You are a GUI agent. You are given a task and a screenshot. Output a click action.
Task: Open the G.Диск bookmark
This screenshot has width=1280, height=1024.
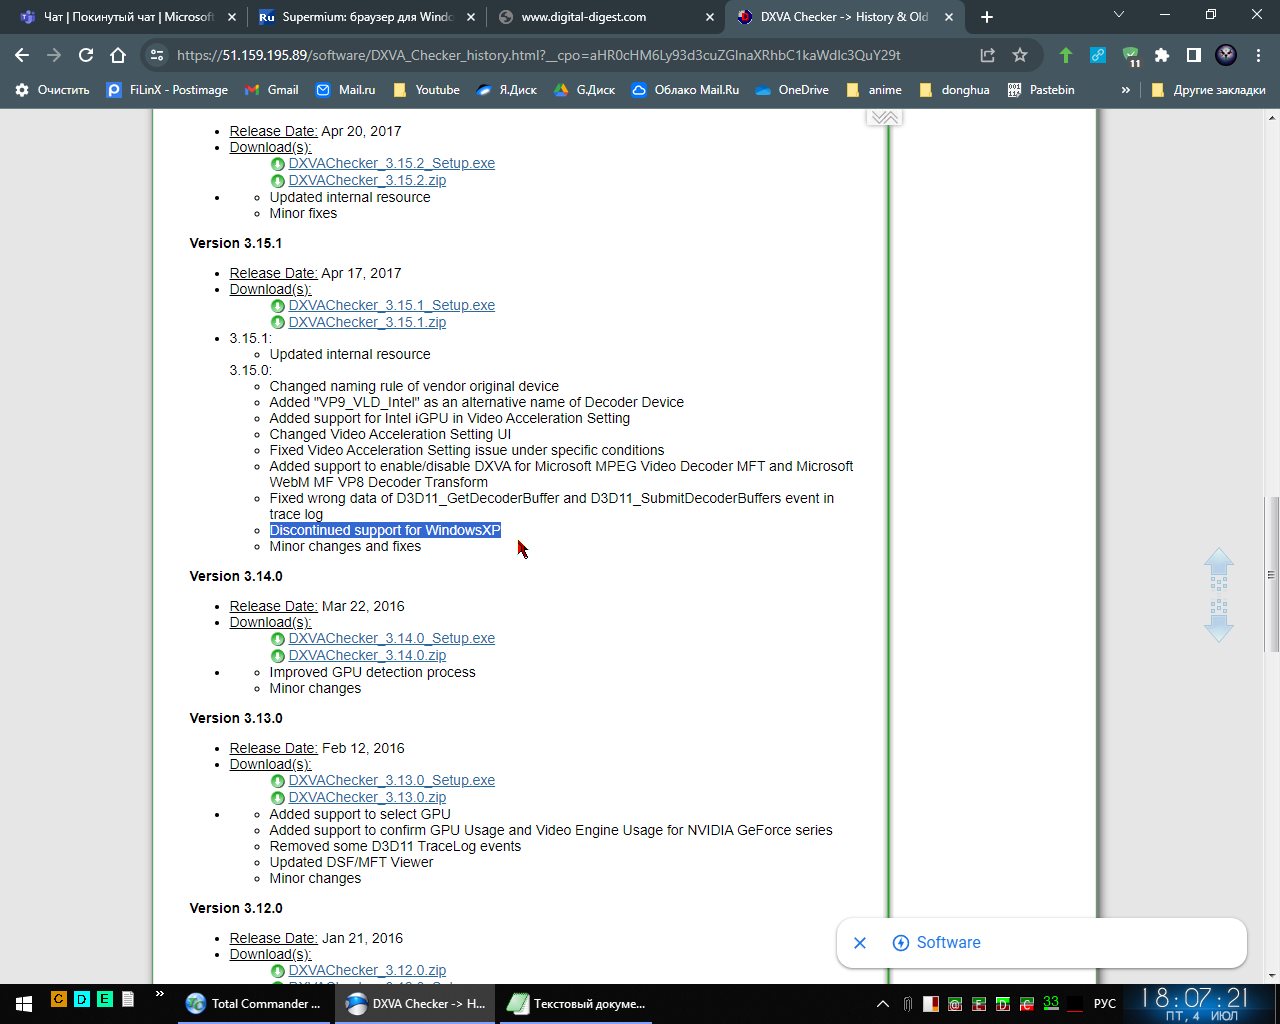point(584,90)
